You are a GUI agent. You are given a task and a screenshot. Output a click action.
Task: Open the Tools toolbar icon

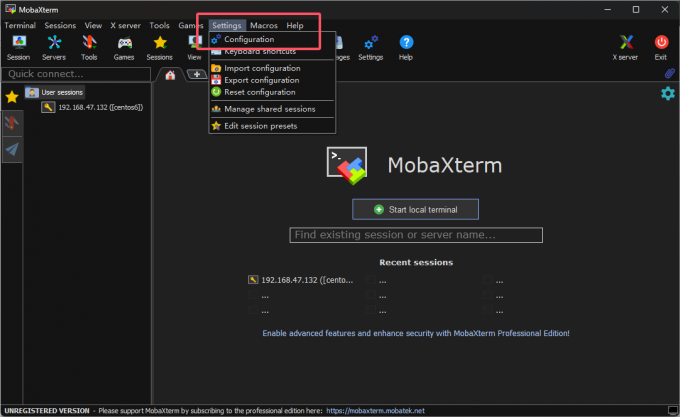pos(89,48)
